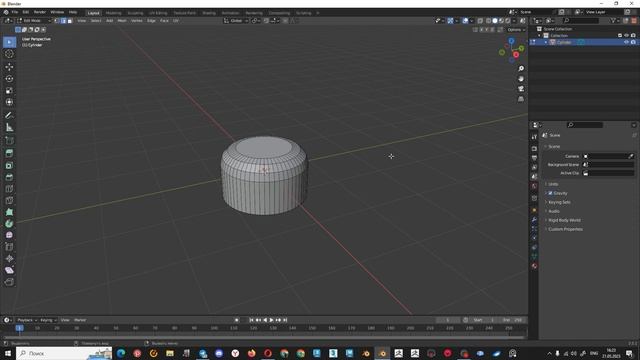The width and height of the screenshot is (640, 360).
Task: Select the Rip Region tool
Action: 9,282
